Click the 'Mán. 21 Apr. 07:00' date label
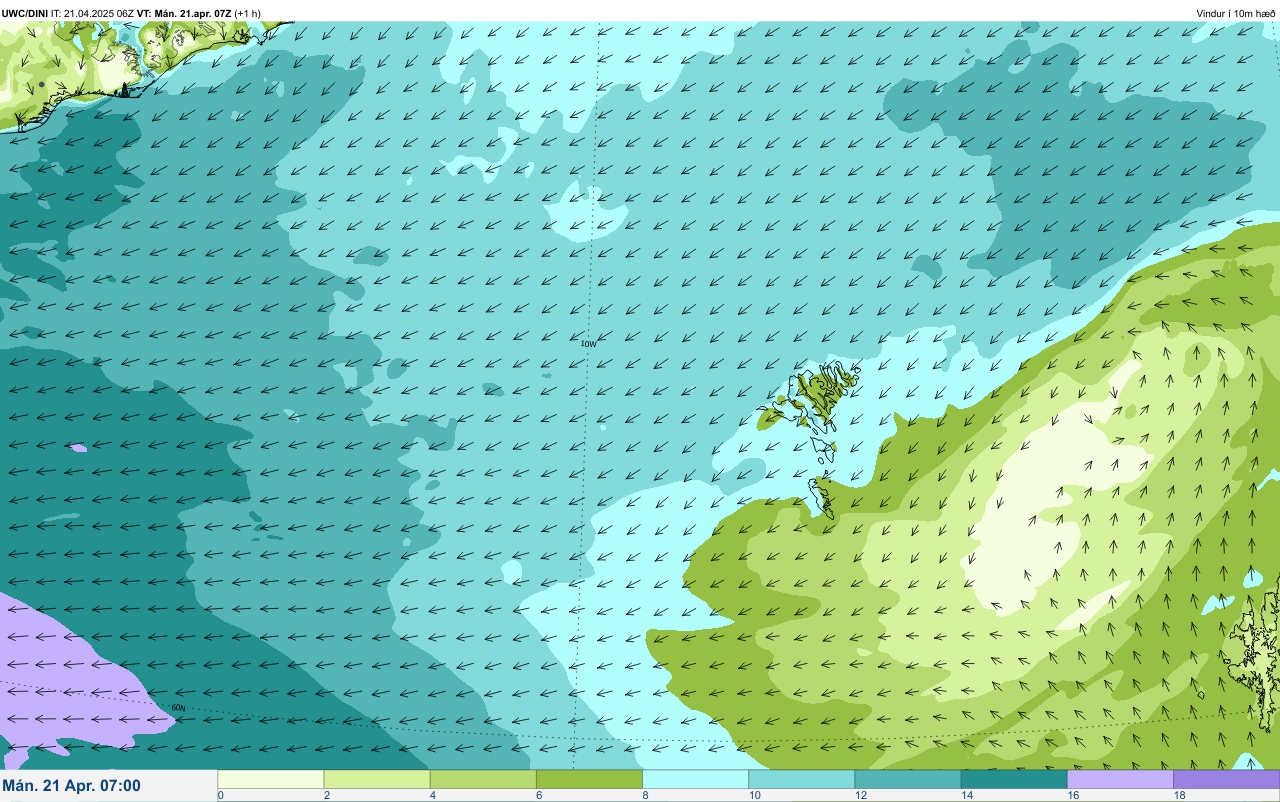Viewport: 1280px width, 802px height. pyautogui.click(x=71, y=786)
